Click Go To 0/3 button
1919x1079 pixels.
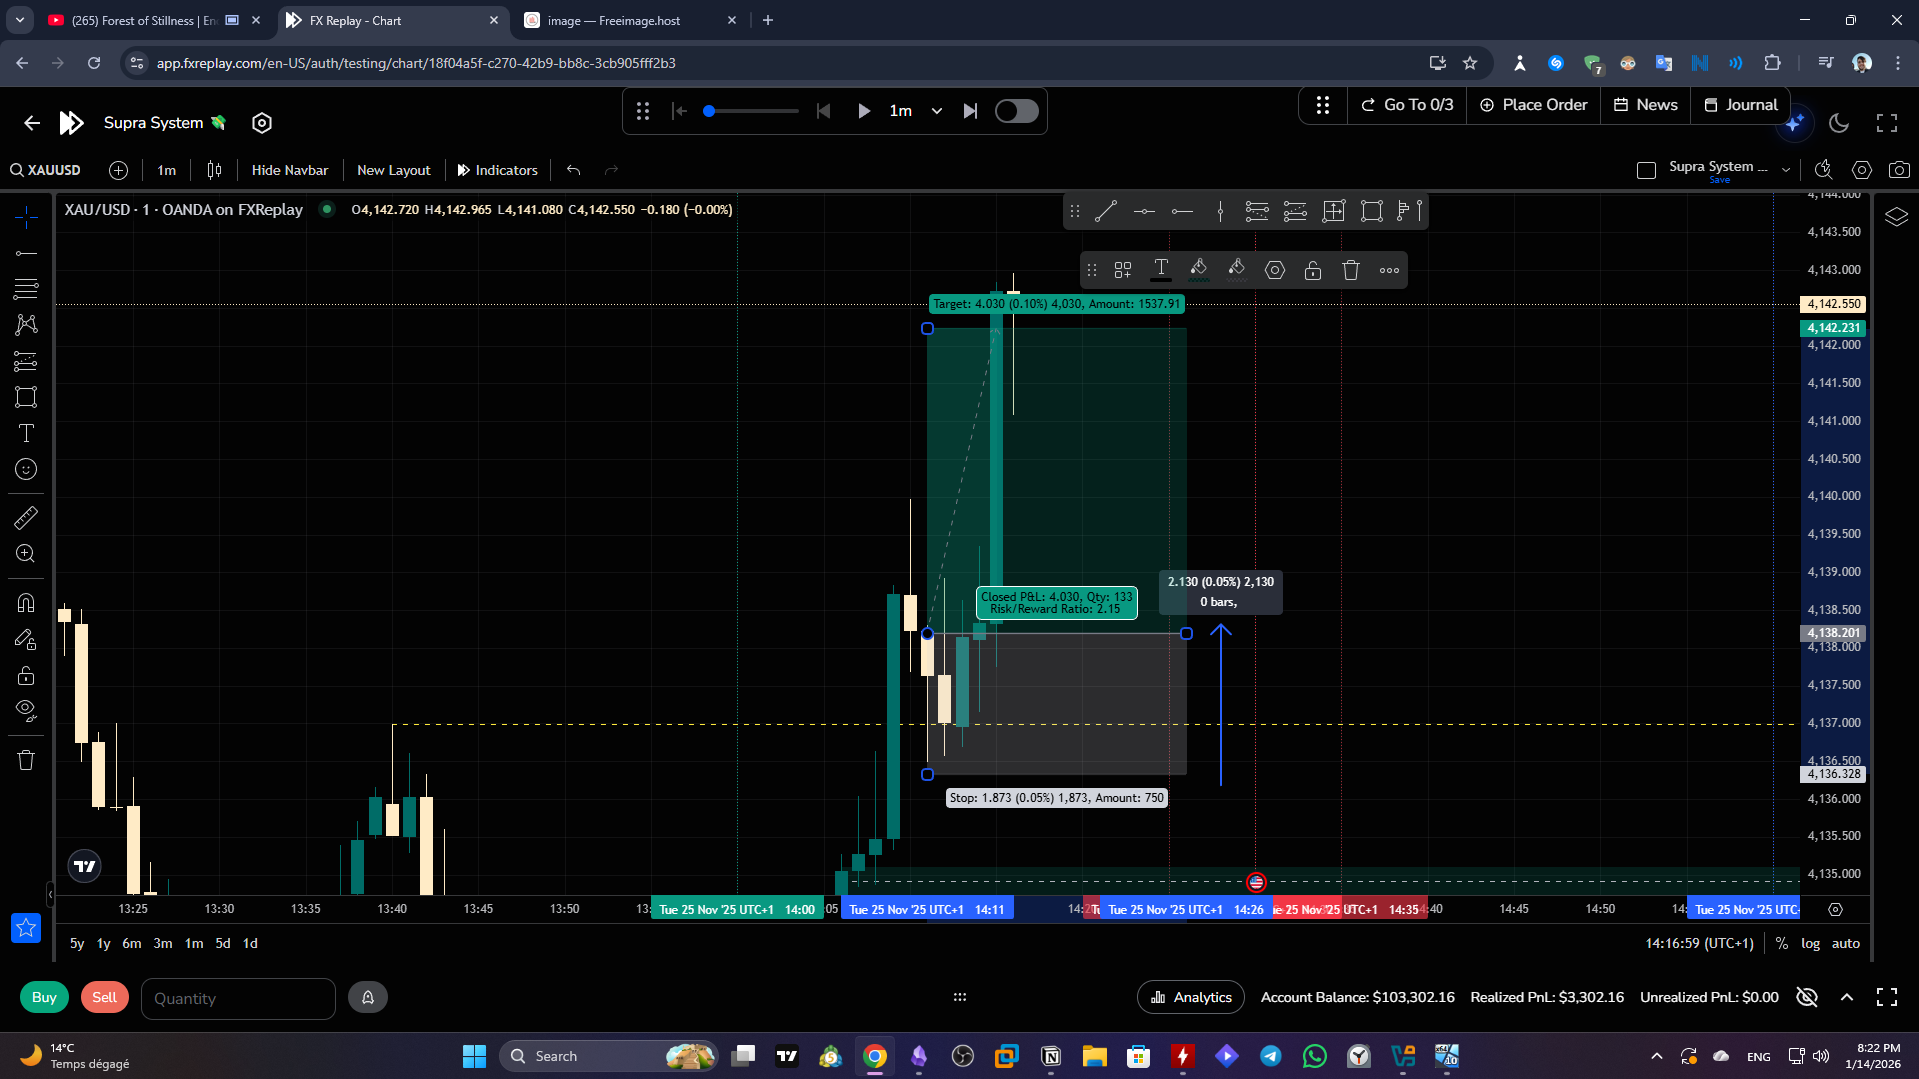(x=1407, y=105)
